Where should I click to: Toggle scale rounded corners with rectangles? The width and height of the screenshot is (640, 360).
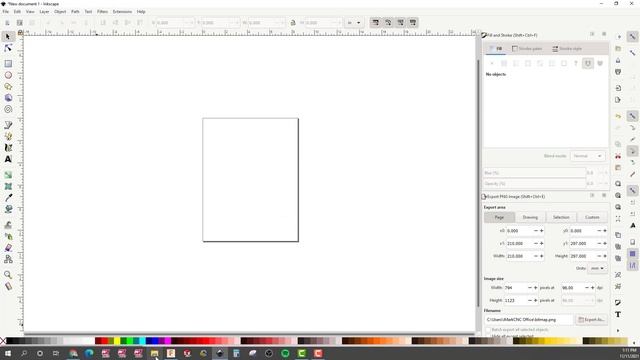coord(388,22)
